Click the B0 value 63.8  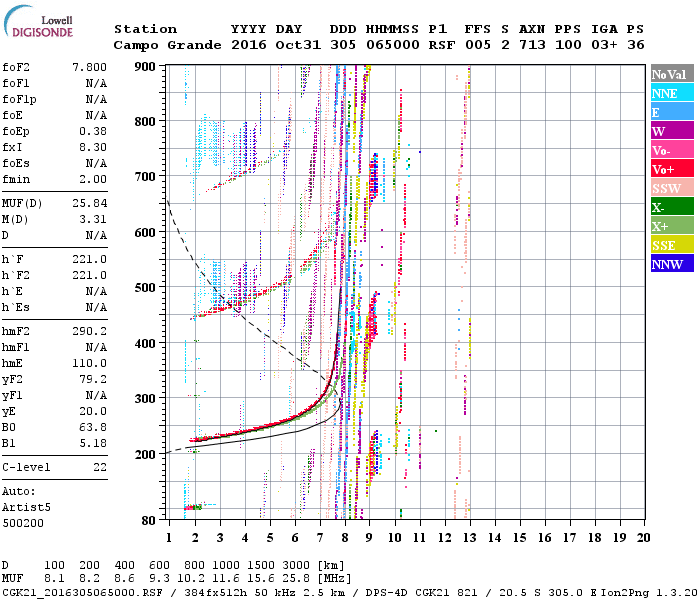pos(93,428)
